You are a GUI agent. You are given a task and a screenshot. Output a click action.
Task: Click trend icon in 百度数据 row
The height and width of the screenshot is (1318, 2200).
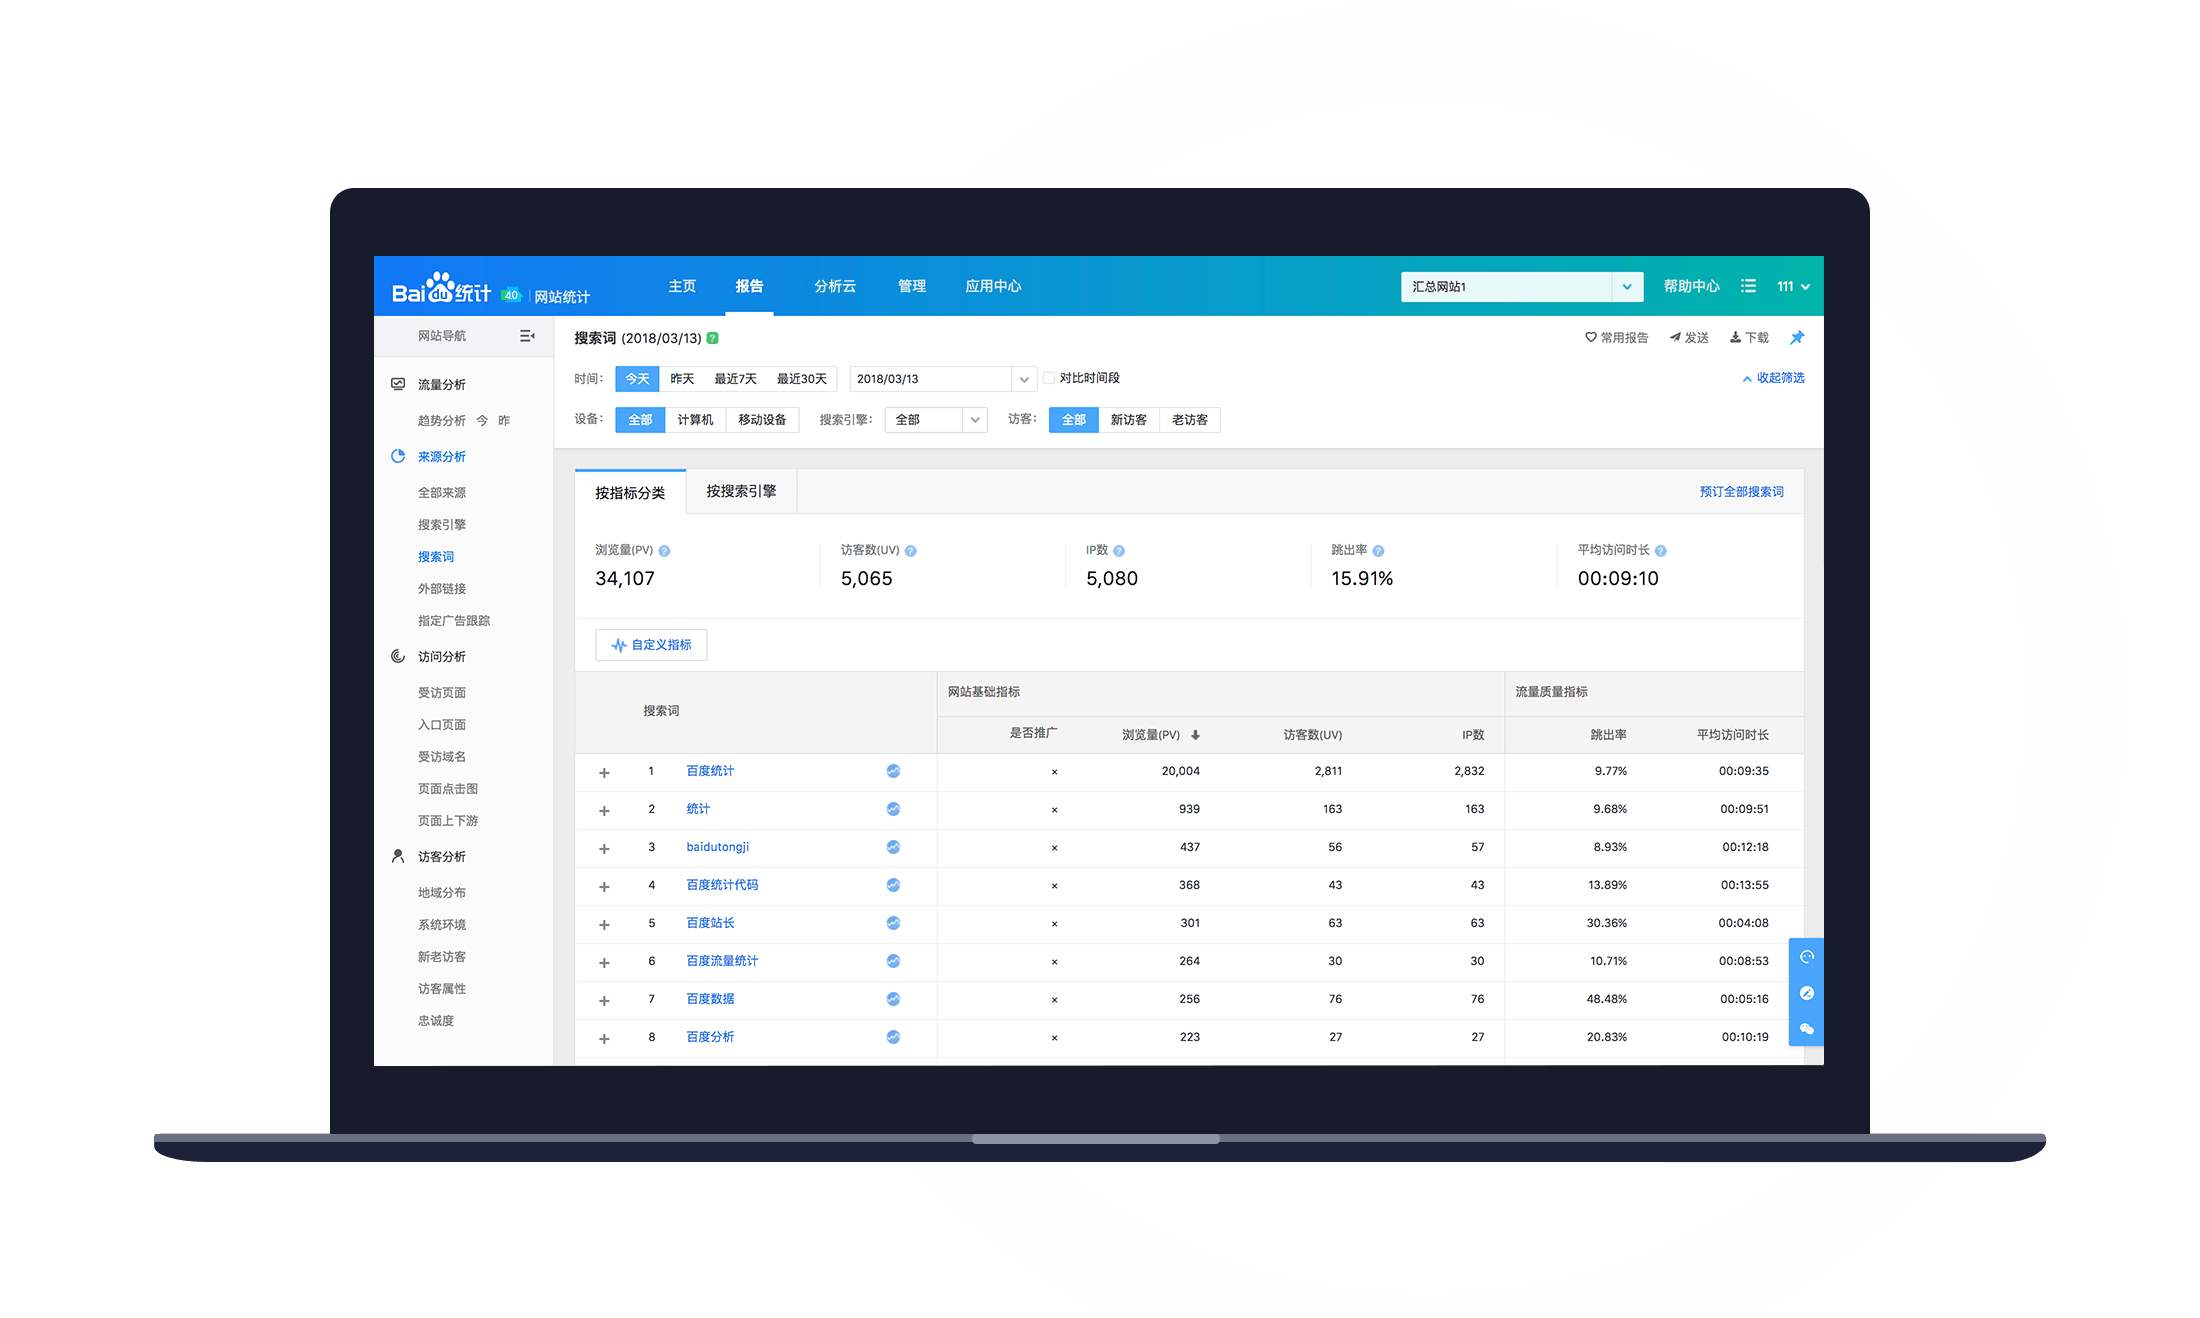893,999
